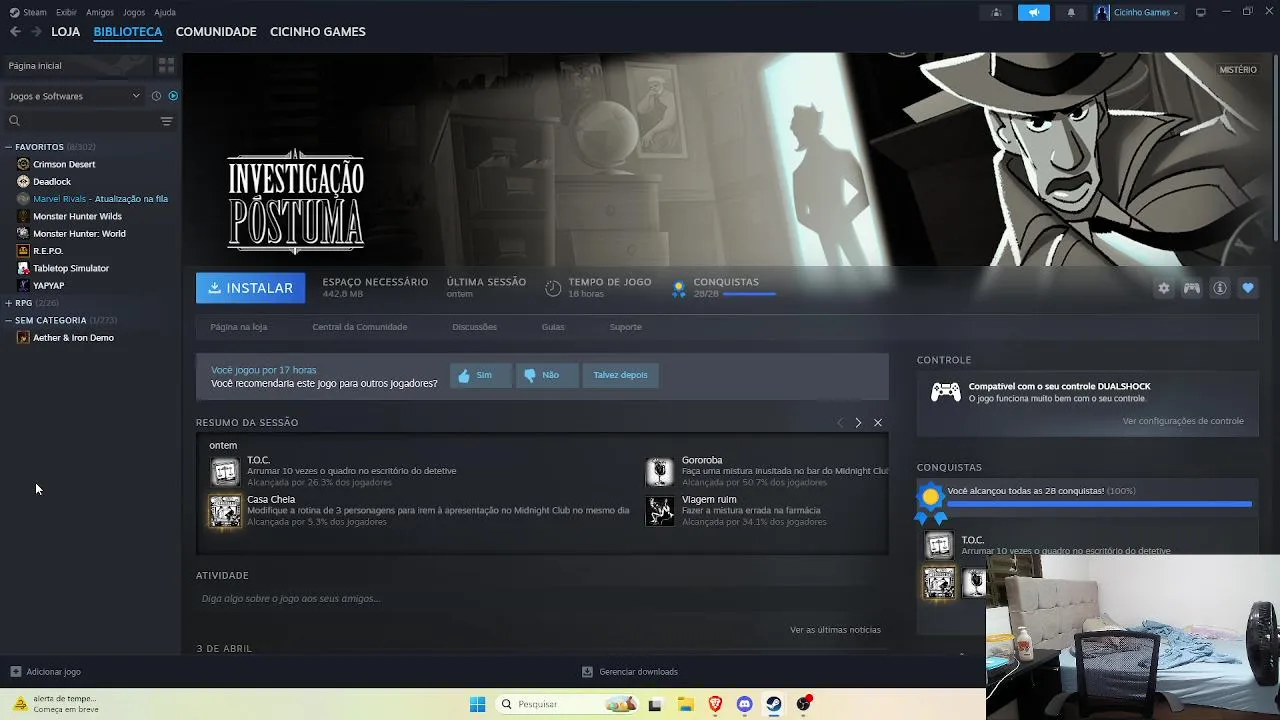Click the INSTALAR button
The height and width of the screenshot is (720, 1280).
pos(251,288)
